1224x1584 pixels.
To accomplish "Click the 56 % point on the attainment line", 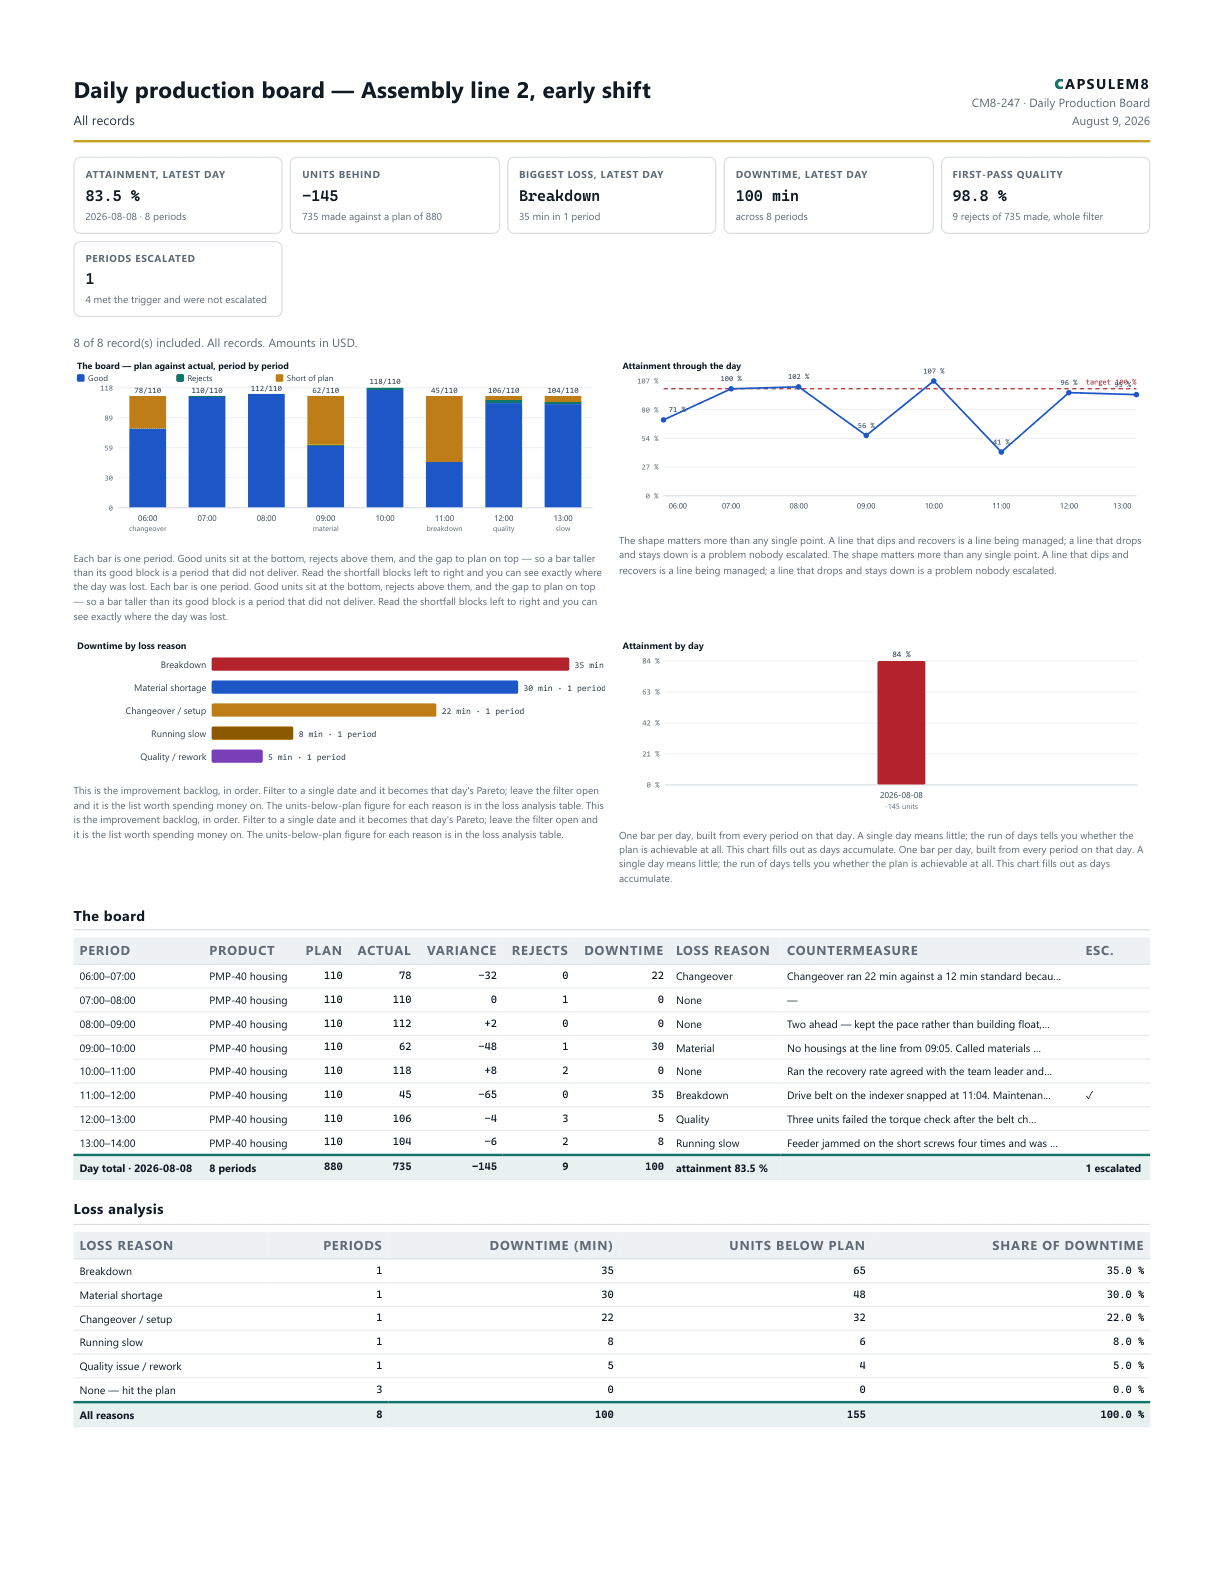I will pyautogui.click(x=866, y=436).
